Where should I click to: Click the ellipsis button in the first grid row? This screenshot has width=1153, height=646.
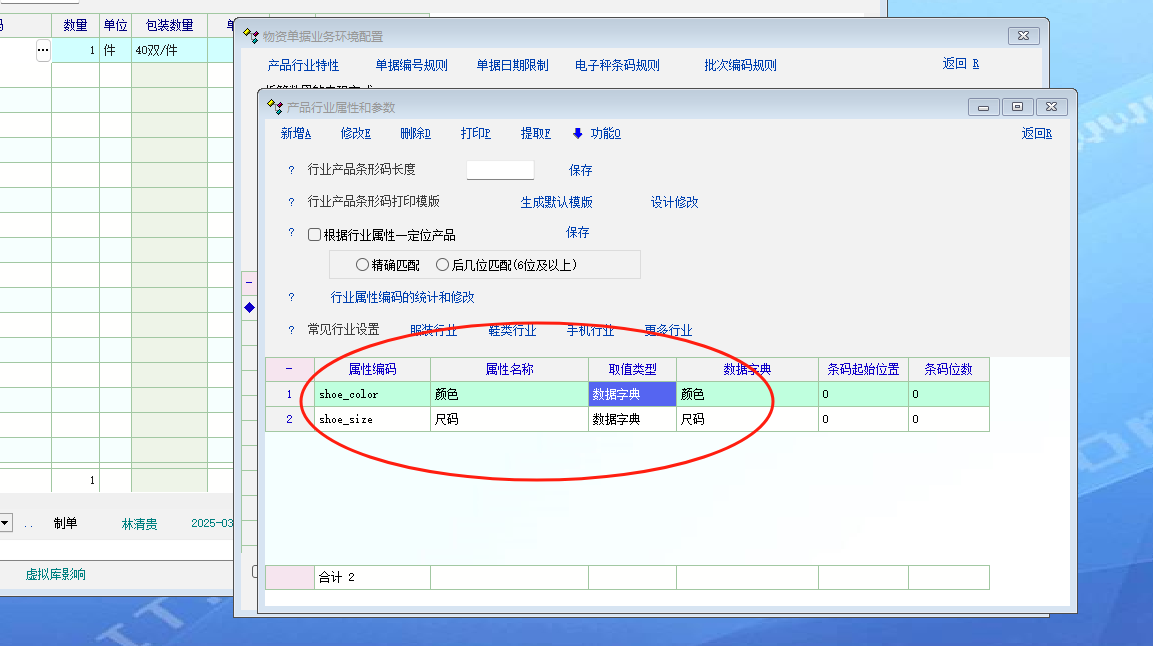[43, 50]
